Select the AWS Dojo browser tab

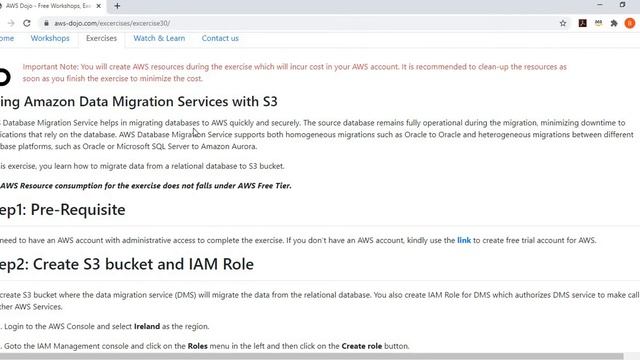tap(49, 6)
